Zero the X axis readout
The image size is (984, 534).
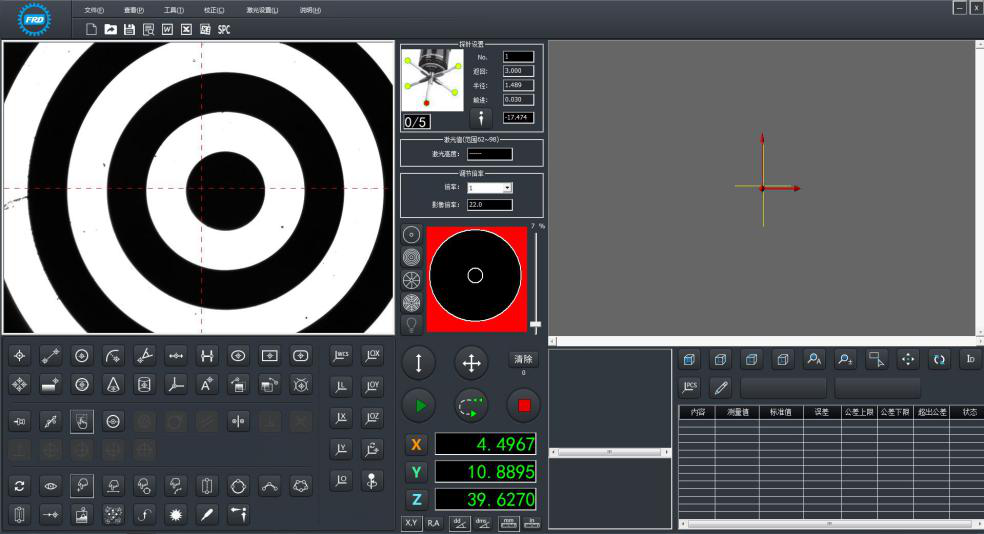(x=417, y=445)
